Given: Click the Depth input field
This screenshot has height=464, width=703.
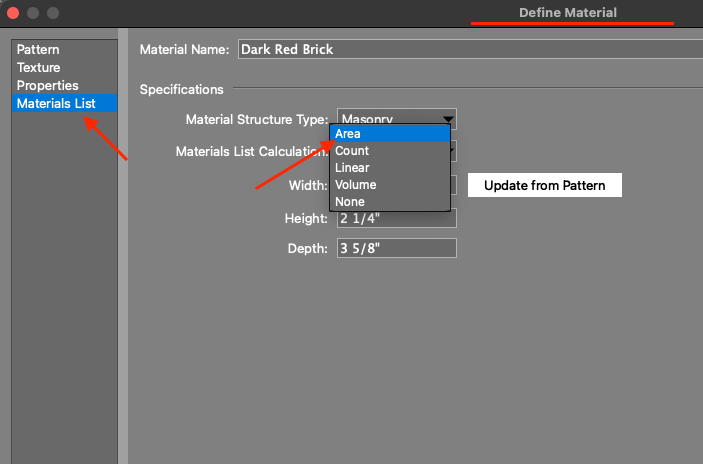Looking at the screenshot, I should coord(397,248).
